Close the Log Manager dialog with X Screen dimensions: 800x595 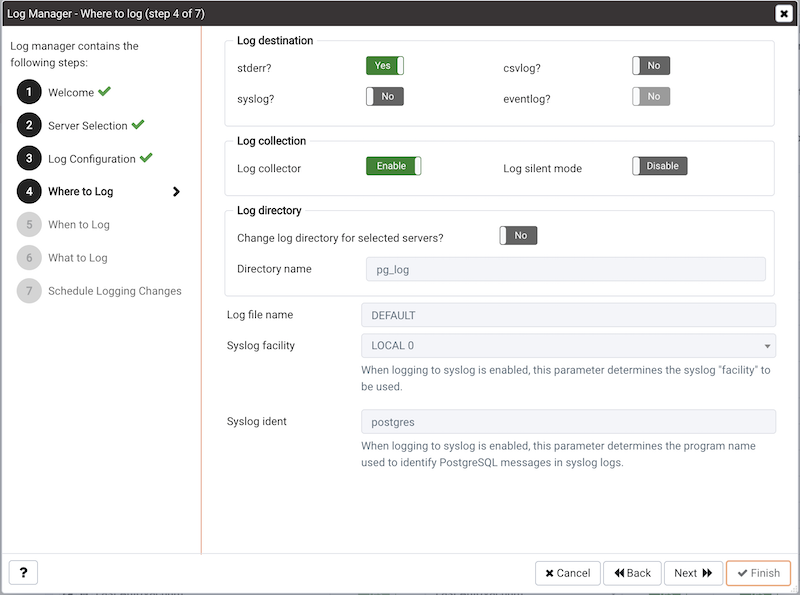point(784,13)
